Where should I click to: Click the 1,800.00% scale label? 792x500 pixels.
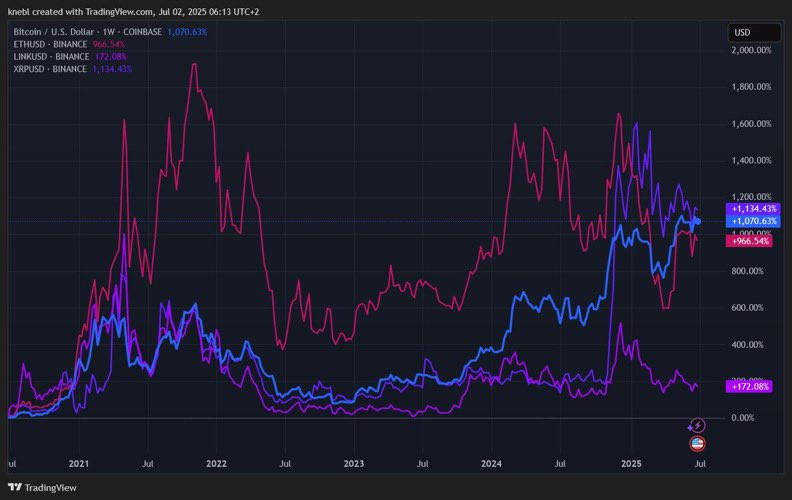(752, 87)
